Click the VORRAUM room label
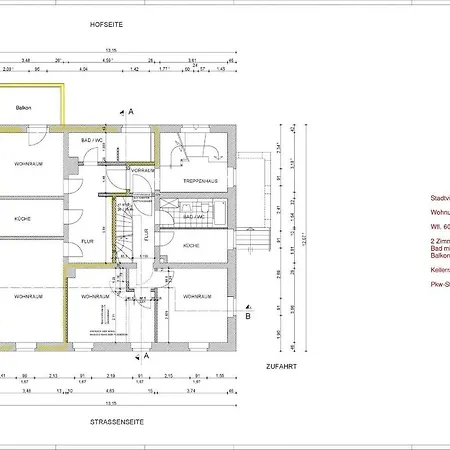Image resolution: width=450 pixels, height=450 pixels. (143, 170)
